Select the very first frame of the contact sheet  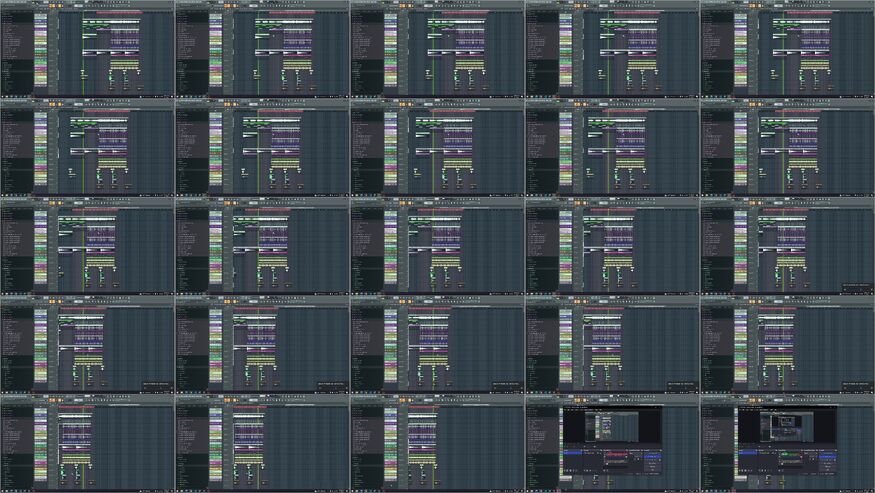click(87, 49)
